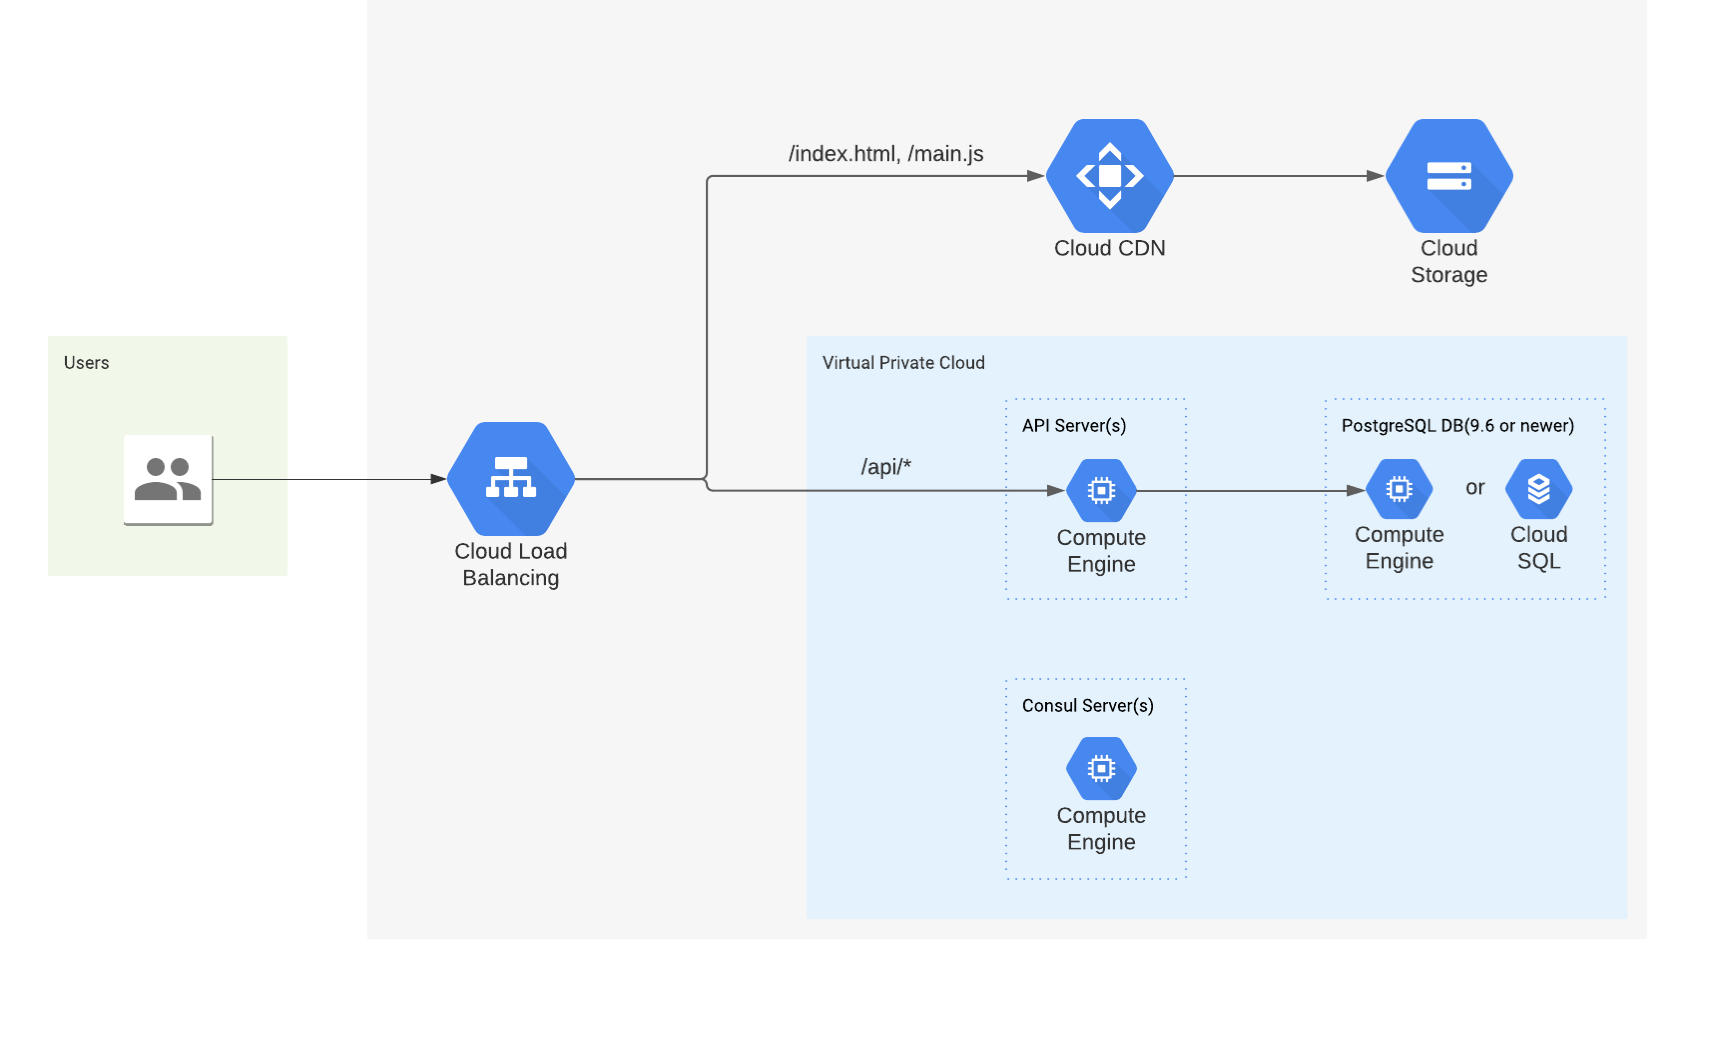Select the "/api/*" route label
This screenshot has width=1725, height=1037.
[886, 467]
